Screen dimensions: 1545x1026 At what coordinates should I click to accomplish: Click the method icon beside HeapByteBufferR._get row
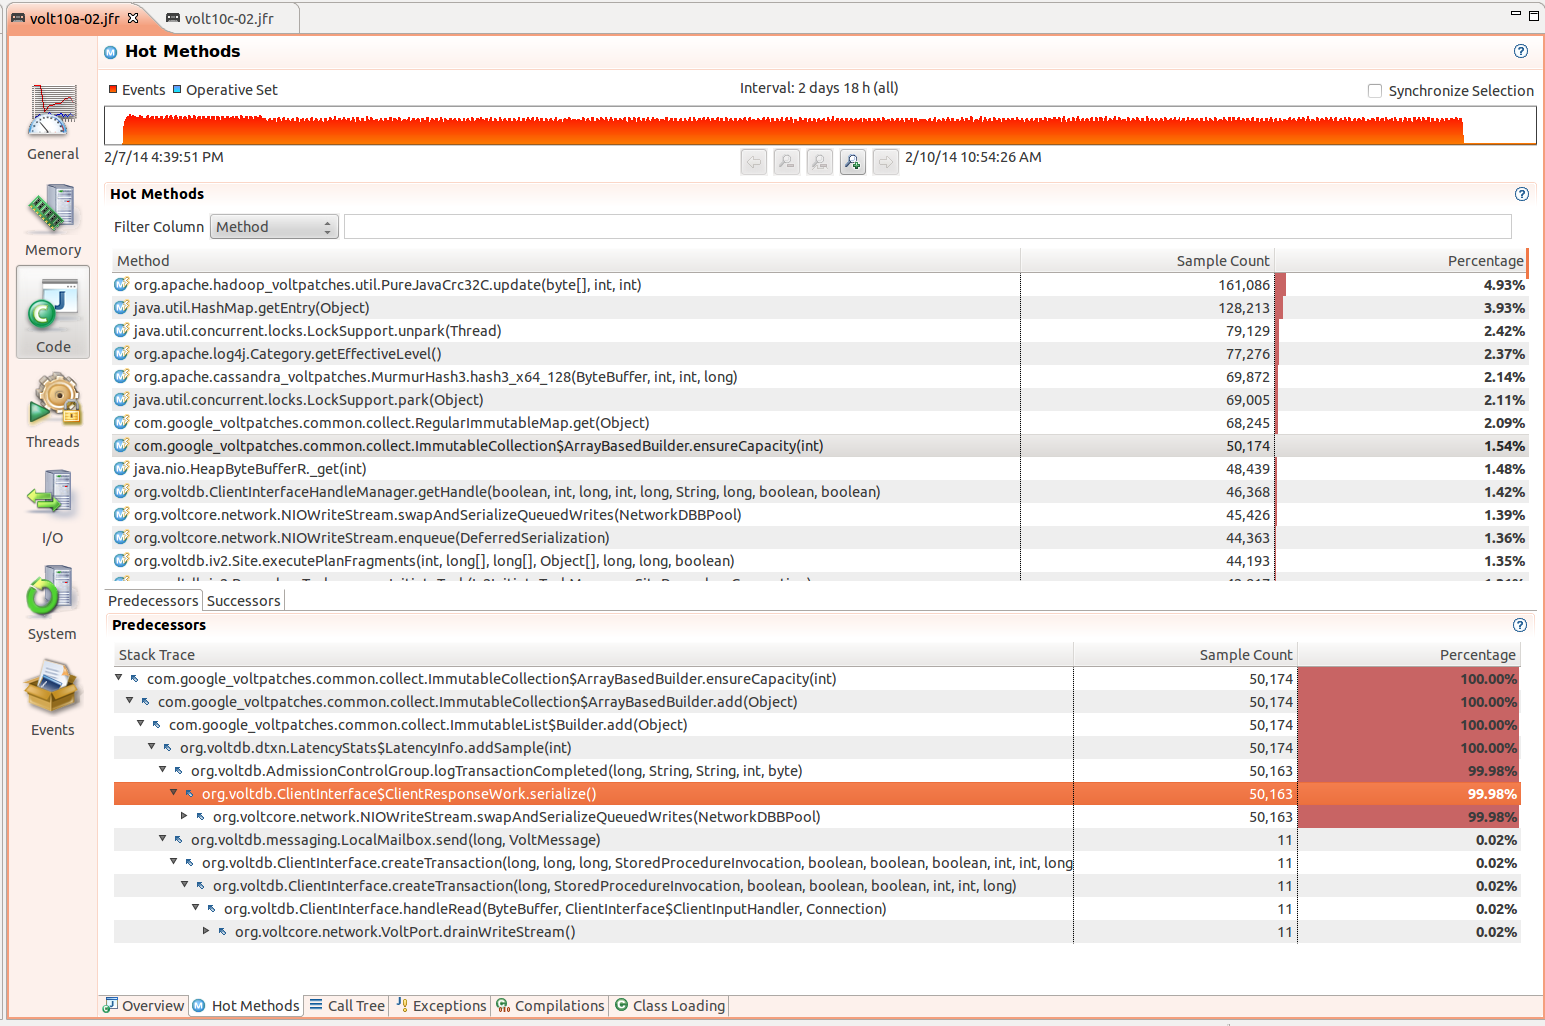122,469
